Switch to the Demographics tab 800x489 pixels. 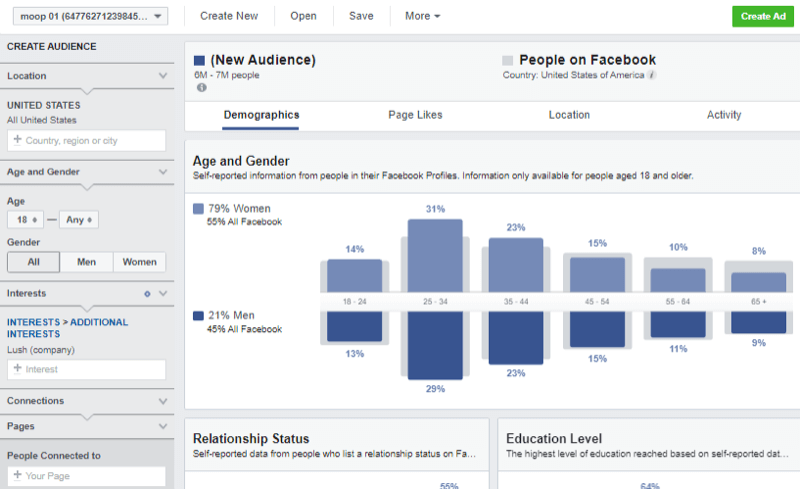261,115
